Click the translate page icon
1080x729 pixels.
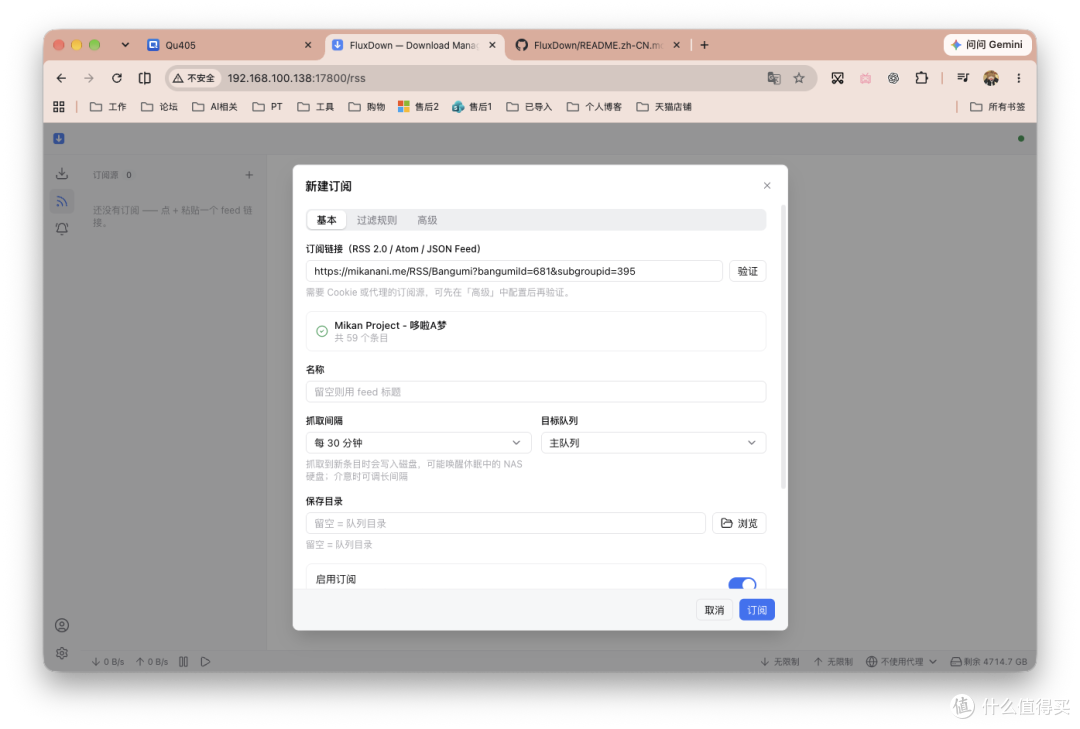click(774, 78)
